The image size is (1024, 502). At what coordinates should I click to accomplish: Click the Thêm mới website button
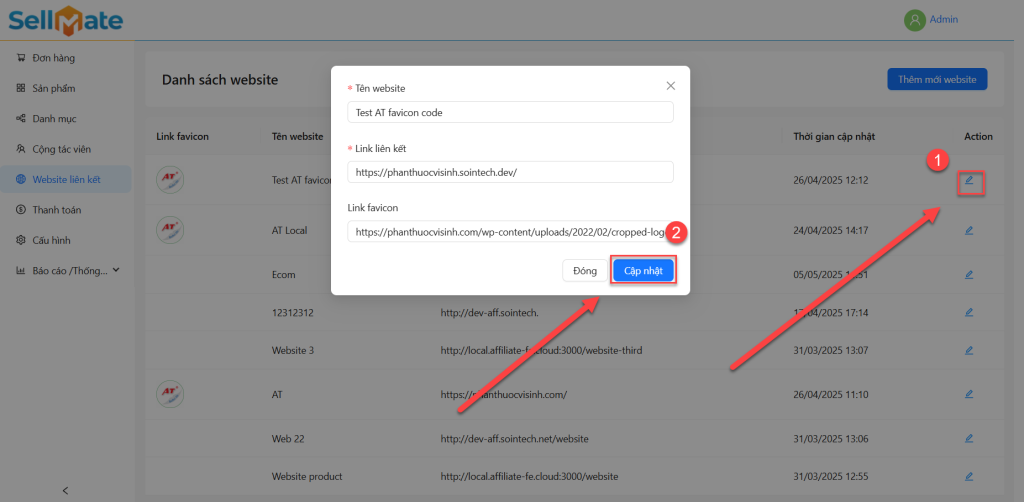coord(937,79)
